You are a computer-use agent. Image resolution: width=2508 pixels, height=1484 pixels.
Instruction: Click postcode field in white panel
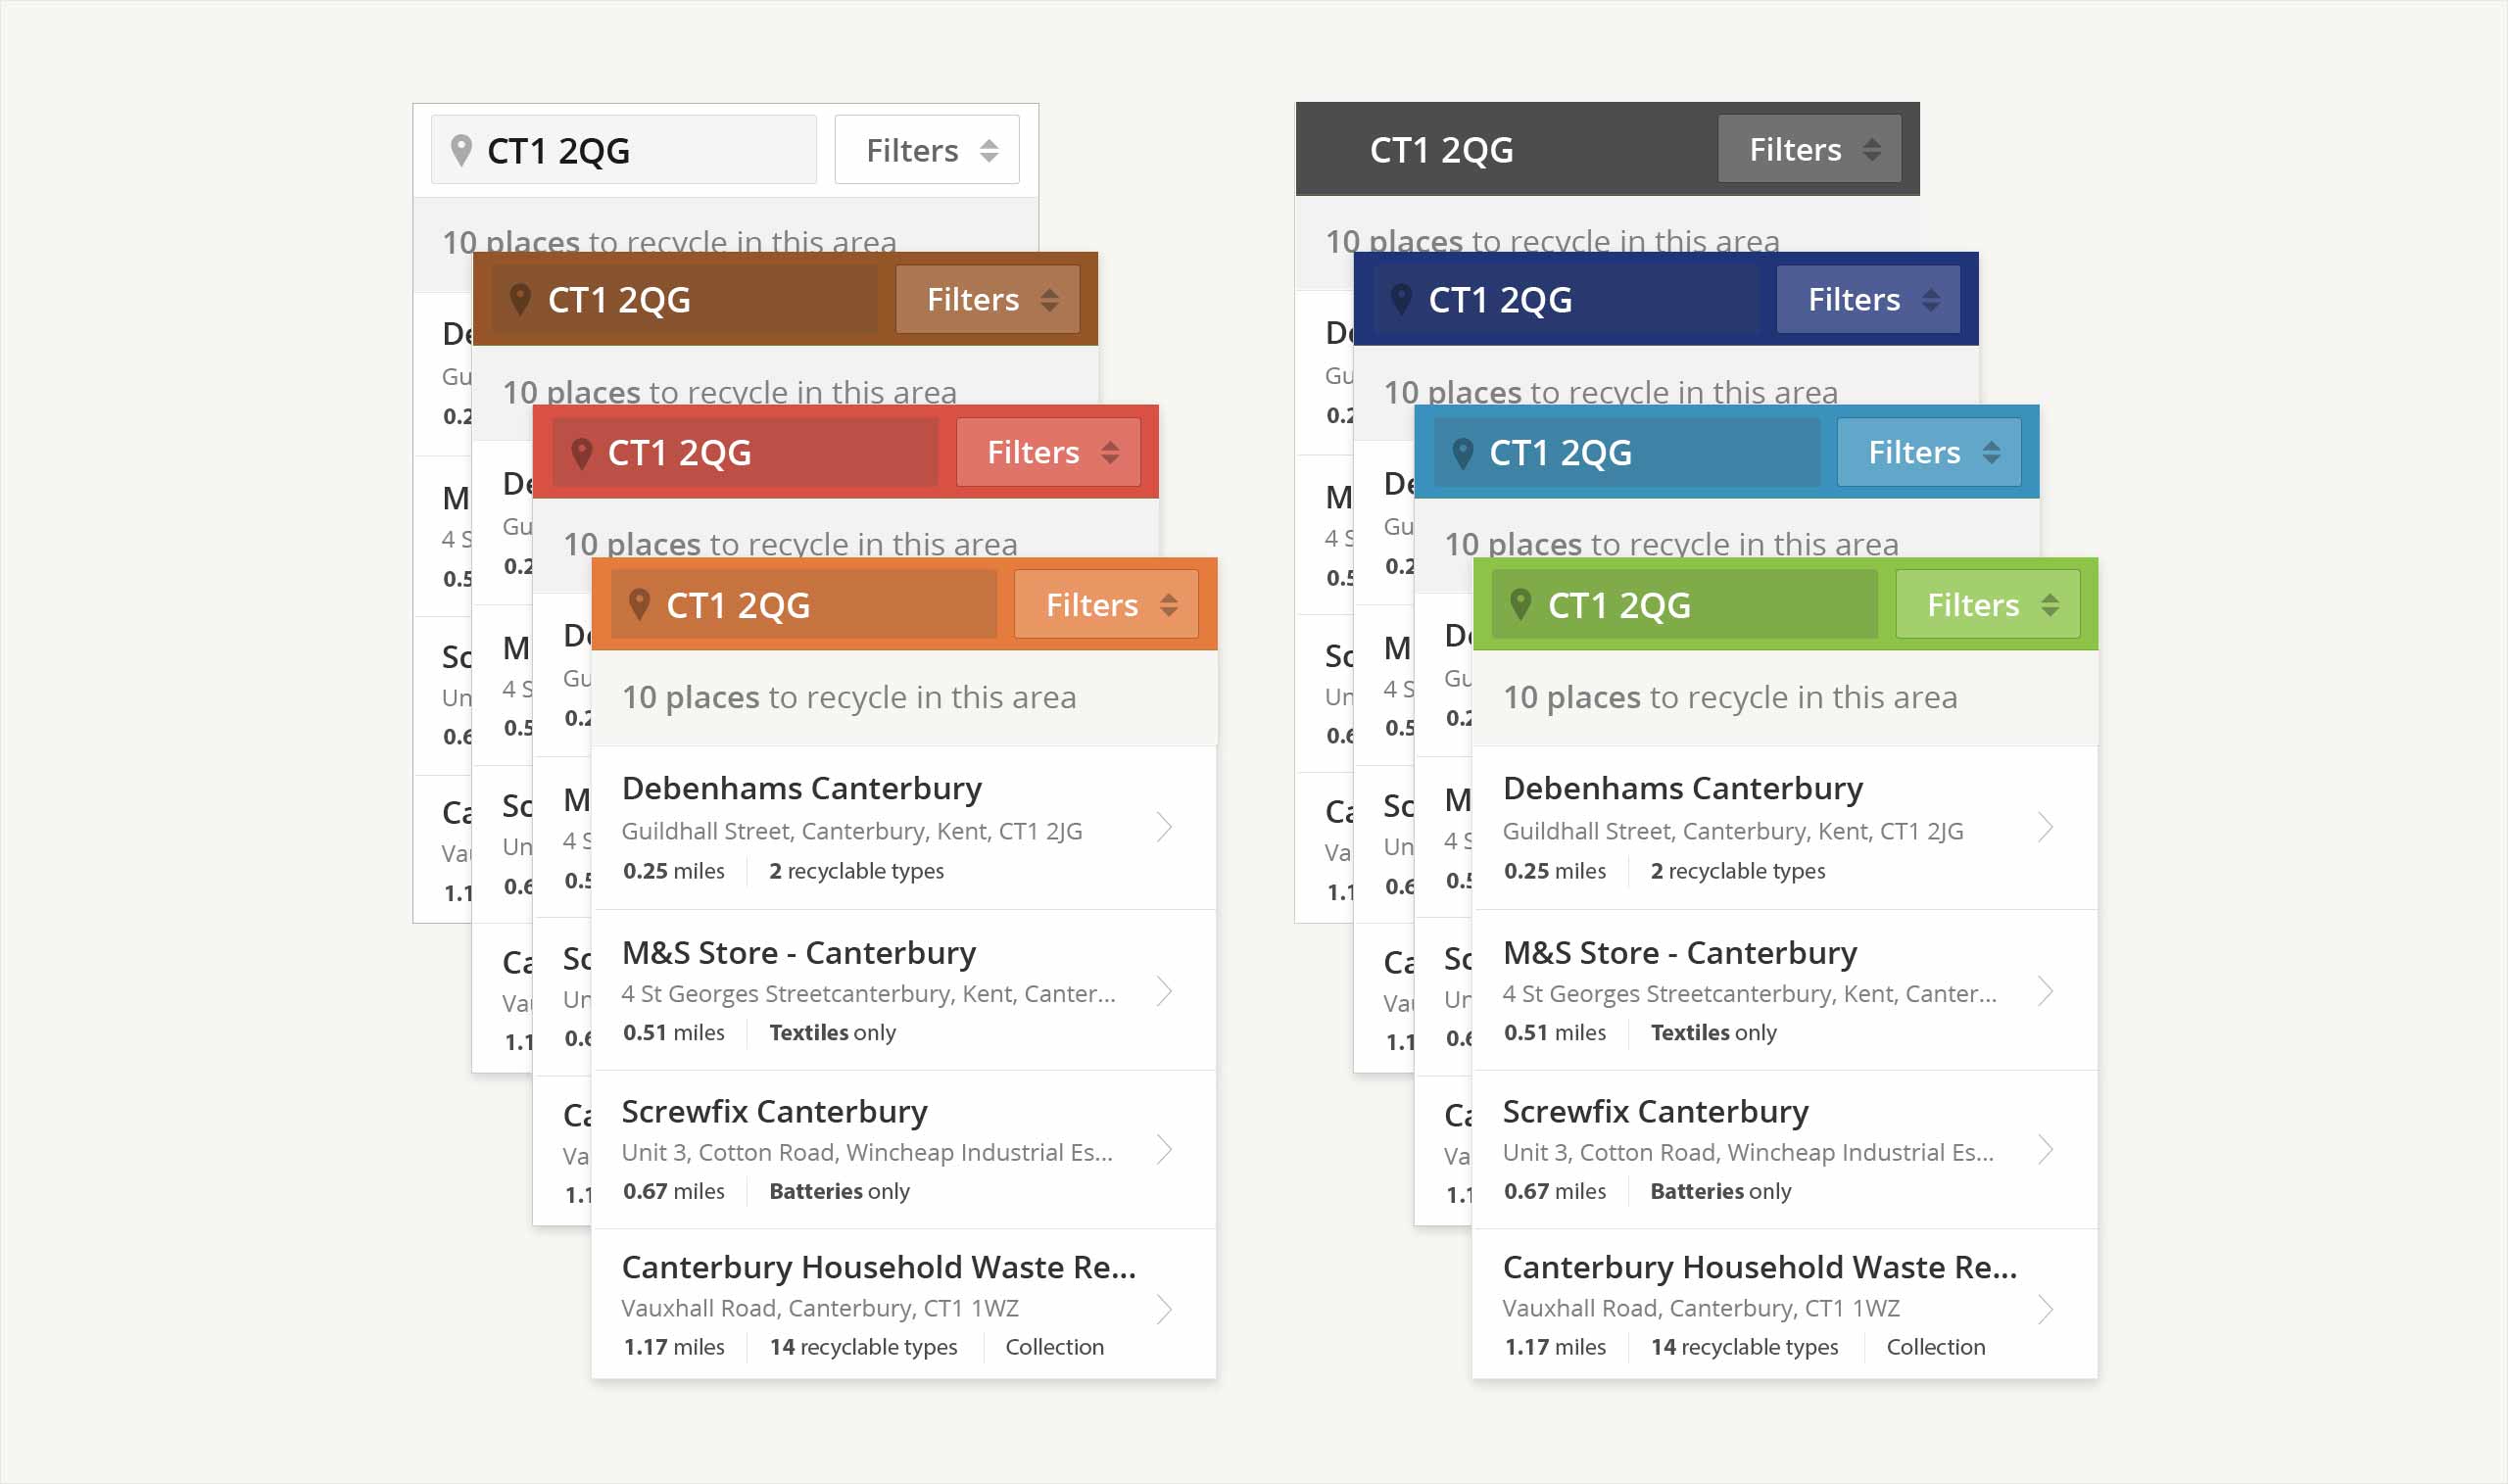624,150
